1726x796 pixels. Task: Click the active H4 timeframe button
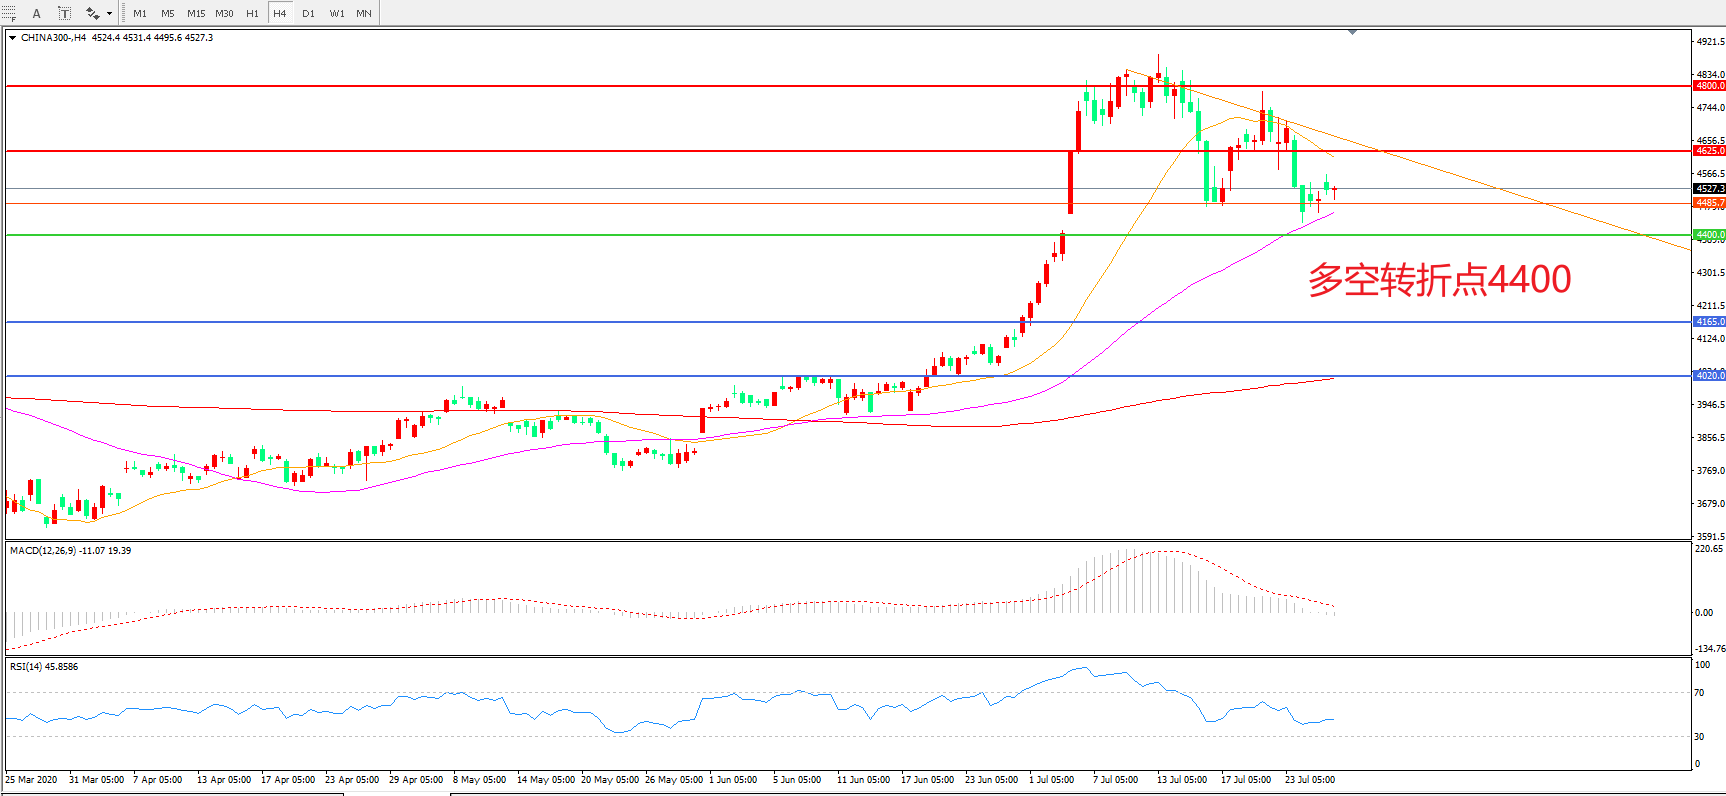pos(280,13)
